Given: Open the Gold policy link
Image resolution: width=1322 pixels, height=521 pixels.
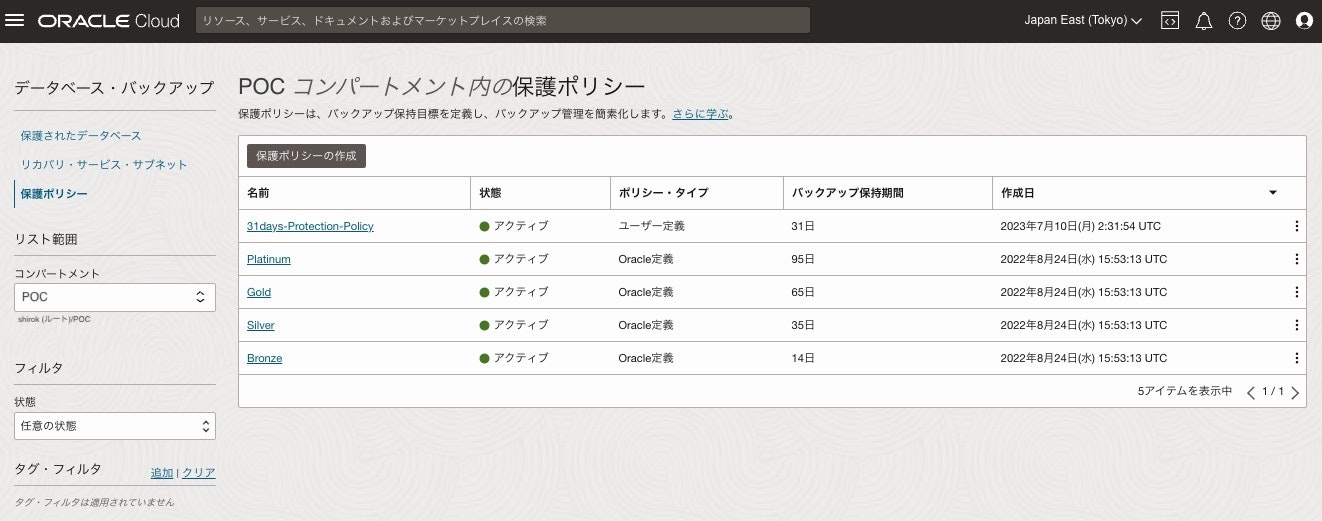Looking at the screenshot, I should tap(259, 292).
